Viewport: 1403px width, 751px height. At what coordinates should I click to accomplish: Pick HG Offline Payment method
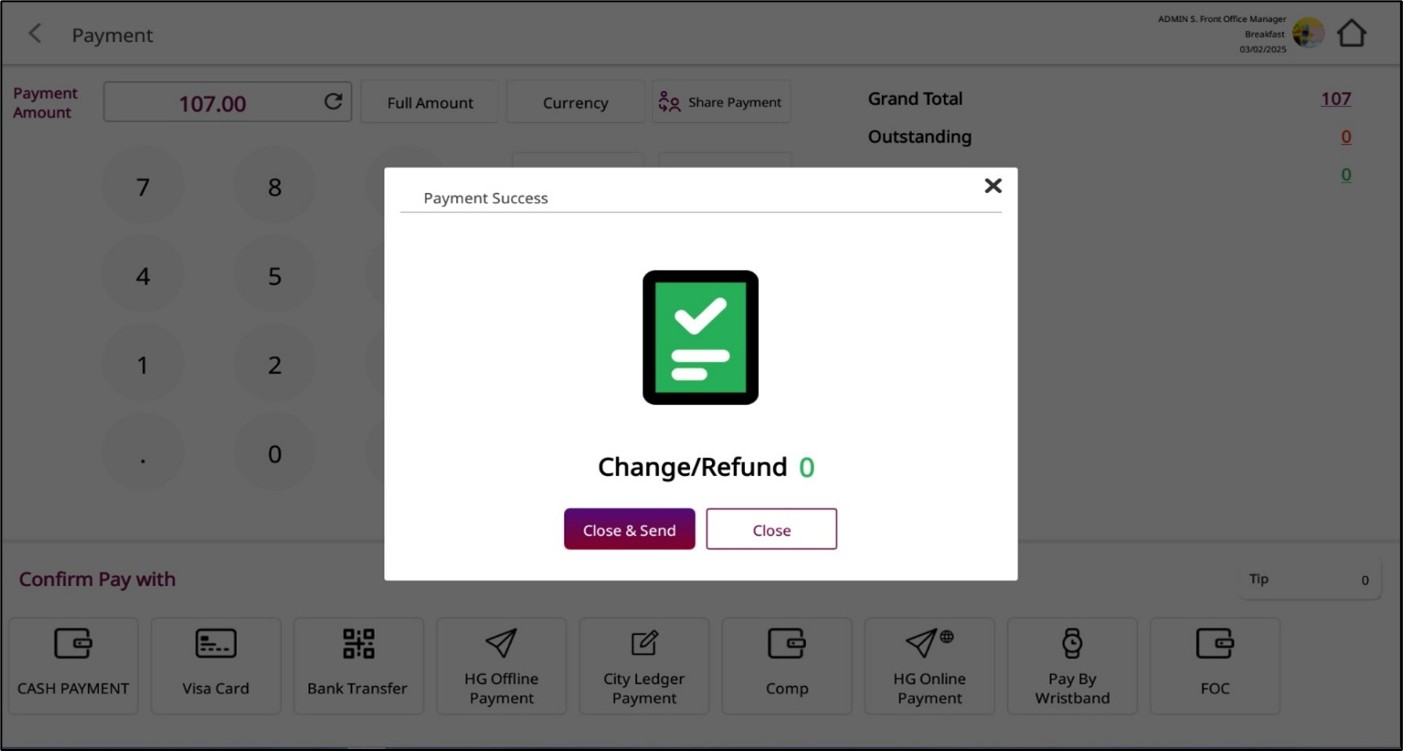[501, 665]
